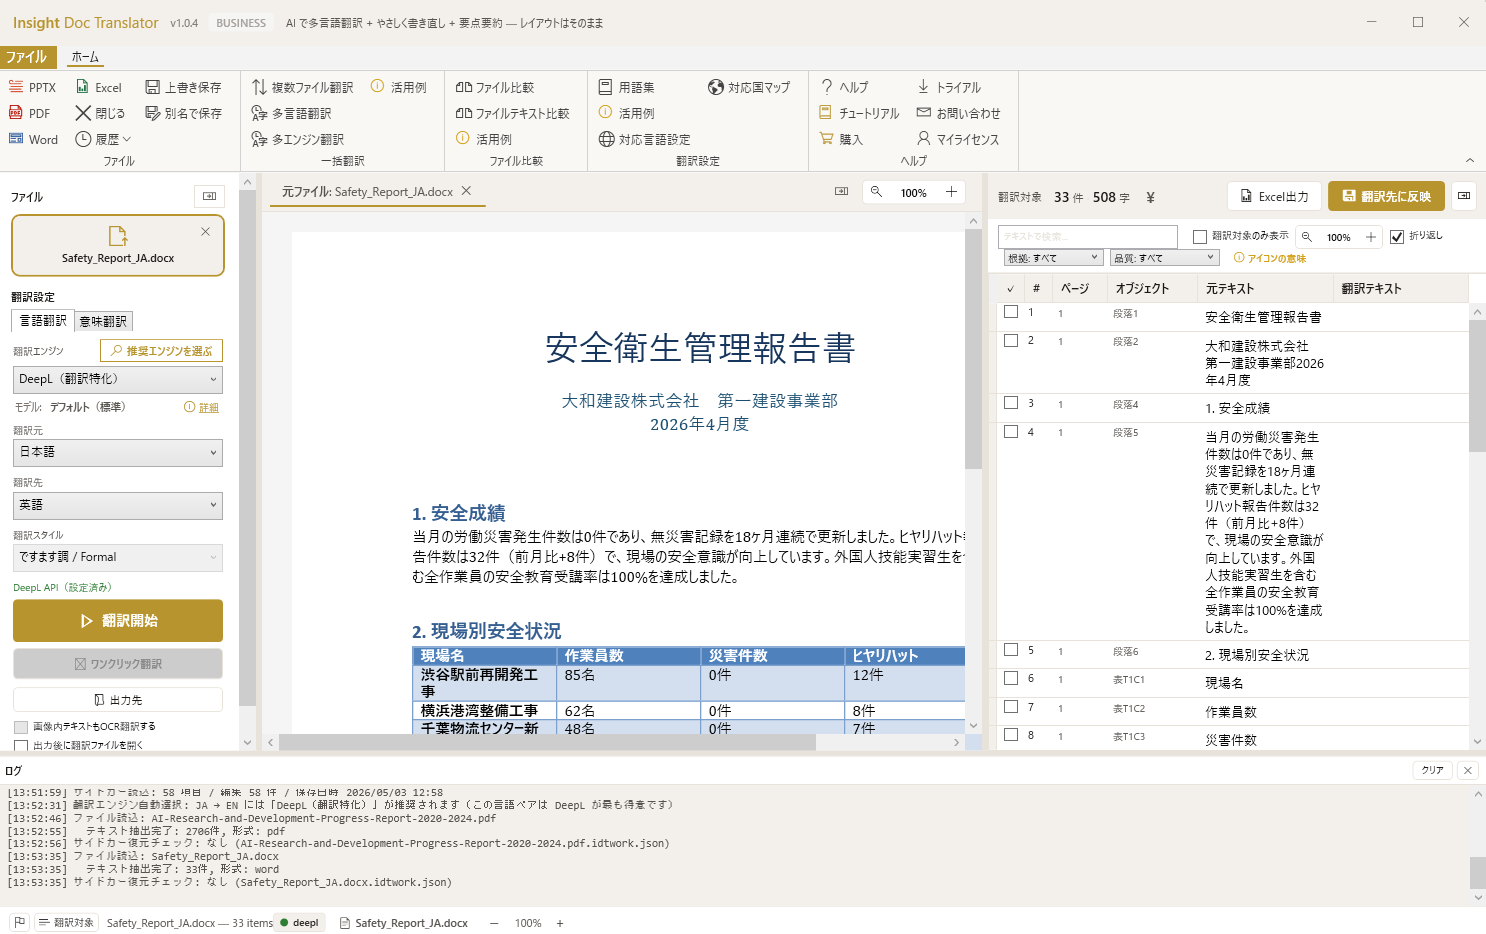This screenshot has width=1486, height=934.
Task: Open ですます調 / Formal style dropdown
Action: [x=118, y=557]
